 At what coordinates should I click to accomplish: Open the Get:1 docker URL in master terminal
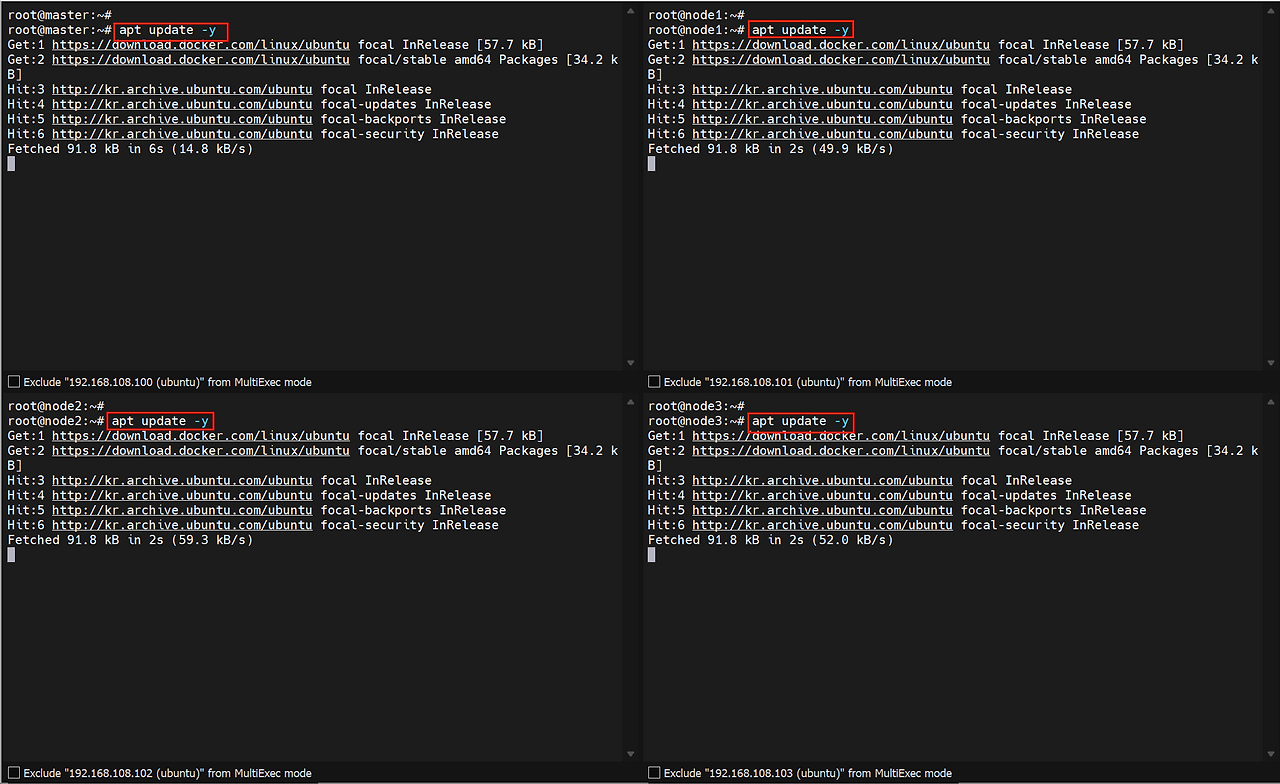200,45
